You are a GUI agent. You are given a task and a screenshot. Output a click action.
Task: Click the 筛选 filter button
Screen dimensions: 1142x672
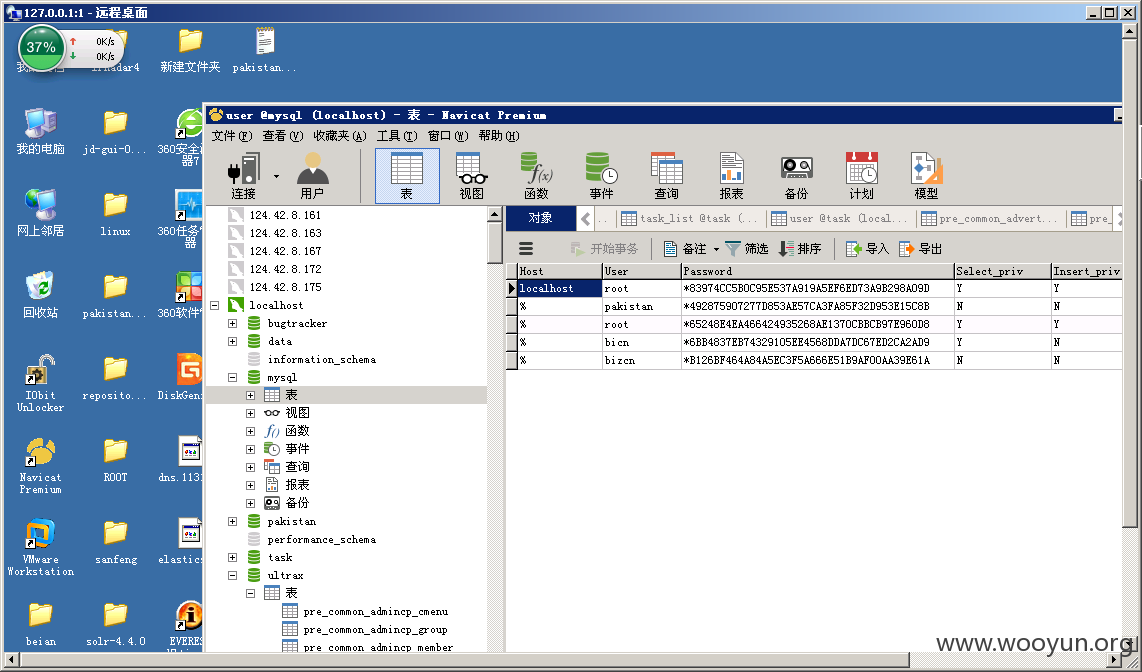coord(747,249)
